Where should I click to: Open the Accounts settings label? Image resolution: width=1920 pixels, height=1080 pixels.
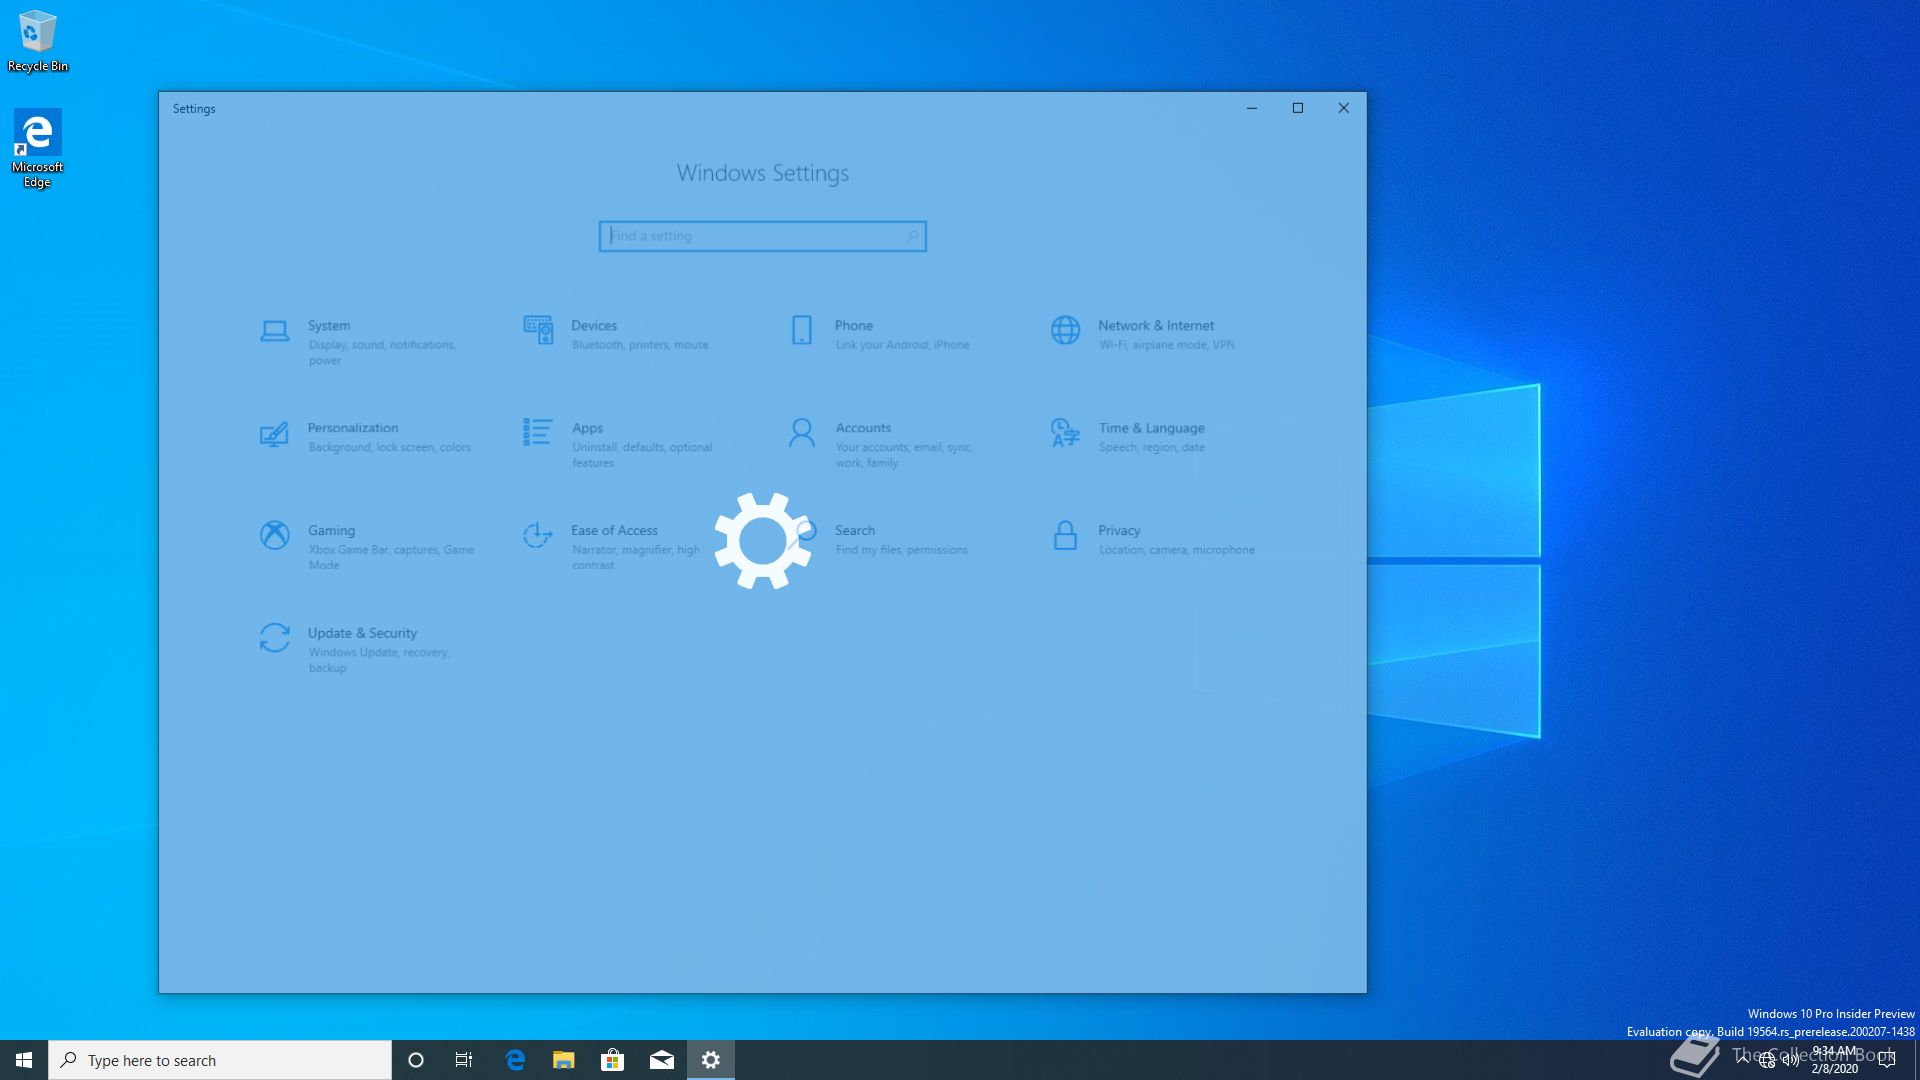(x=863, y=428)
